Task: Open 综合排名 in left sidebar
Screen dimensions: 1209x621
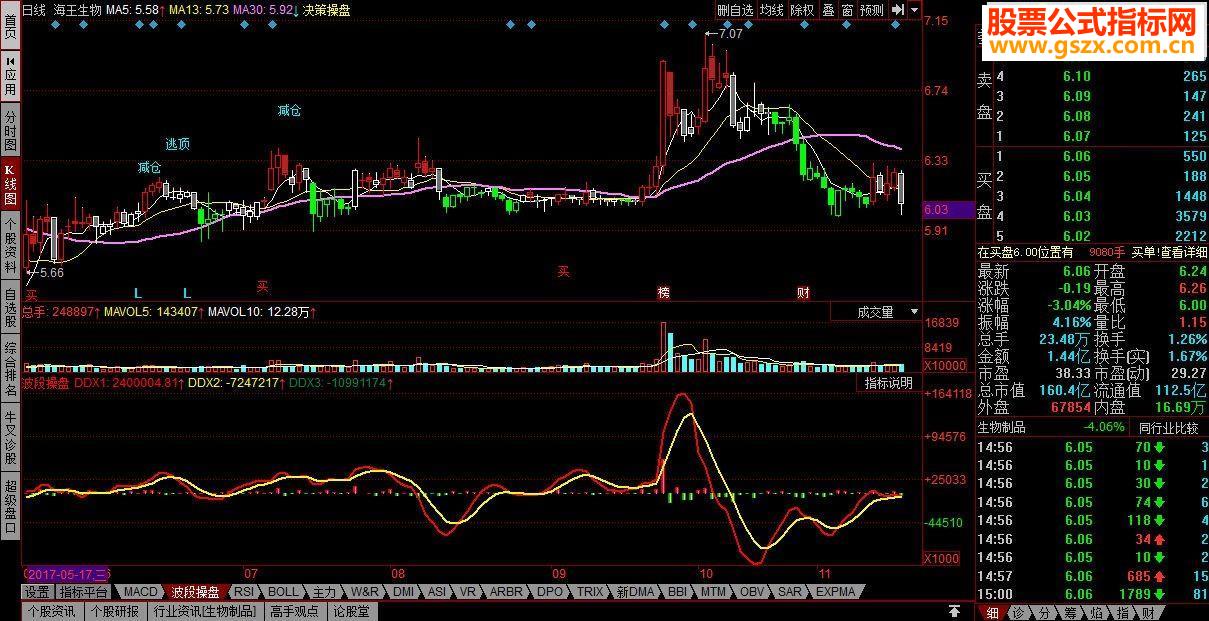Action: pos(10,366)
